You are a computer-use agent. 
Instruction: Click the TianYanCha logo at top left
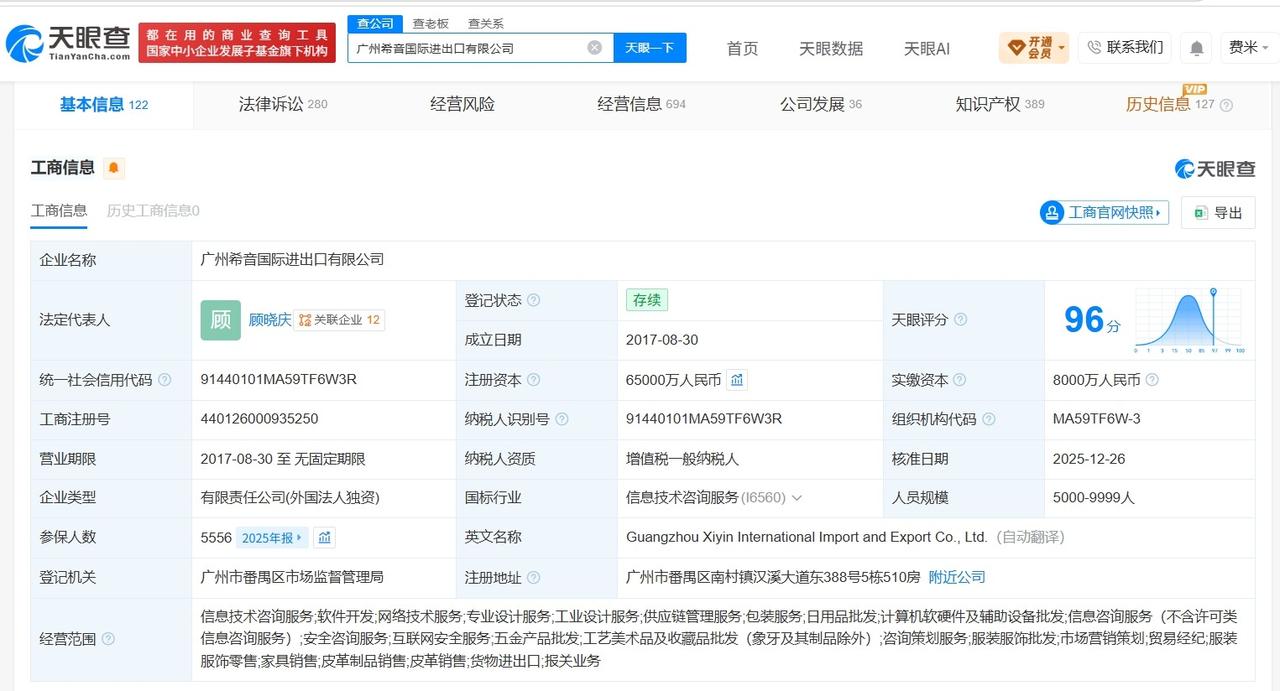pos(68,43)
